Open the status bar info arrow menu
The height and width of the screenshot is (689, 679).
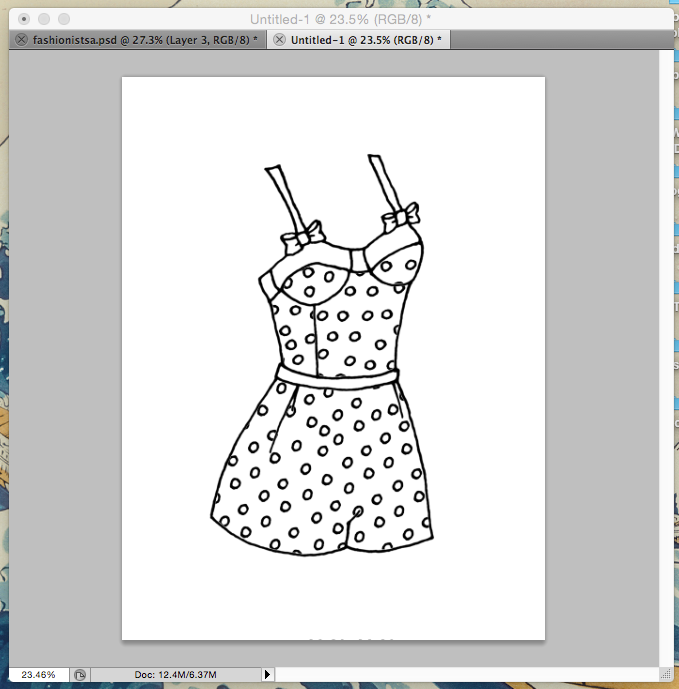pos(268,674)
